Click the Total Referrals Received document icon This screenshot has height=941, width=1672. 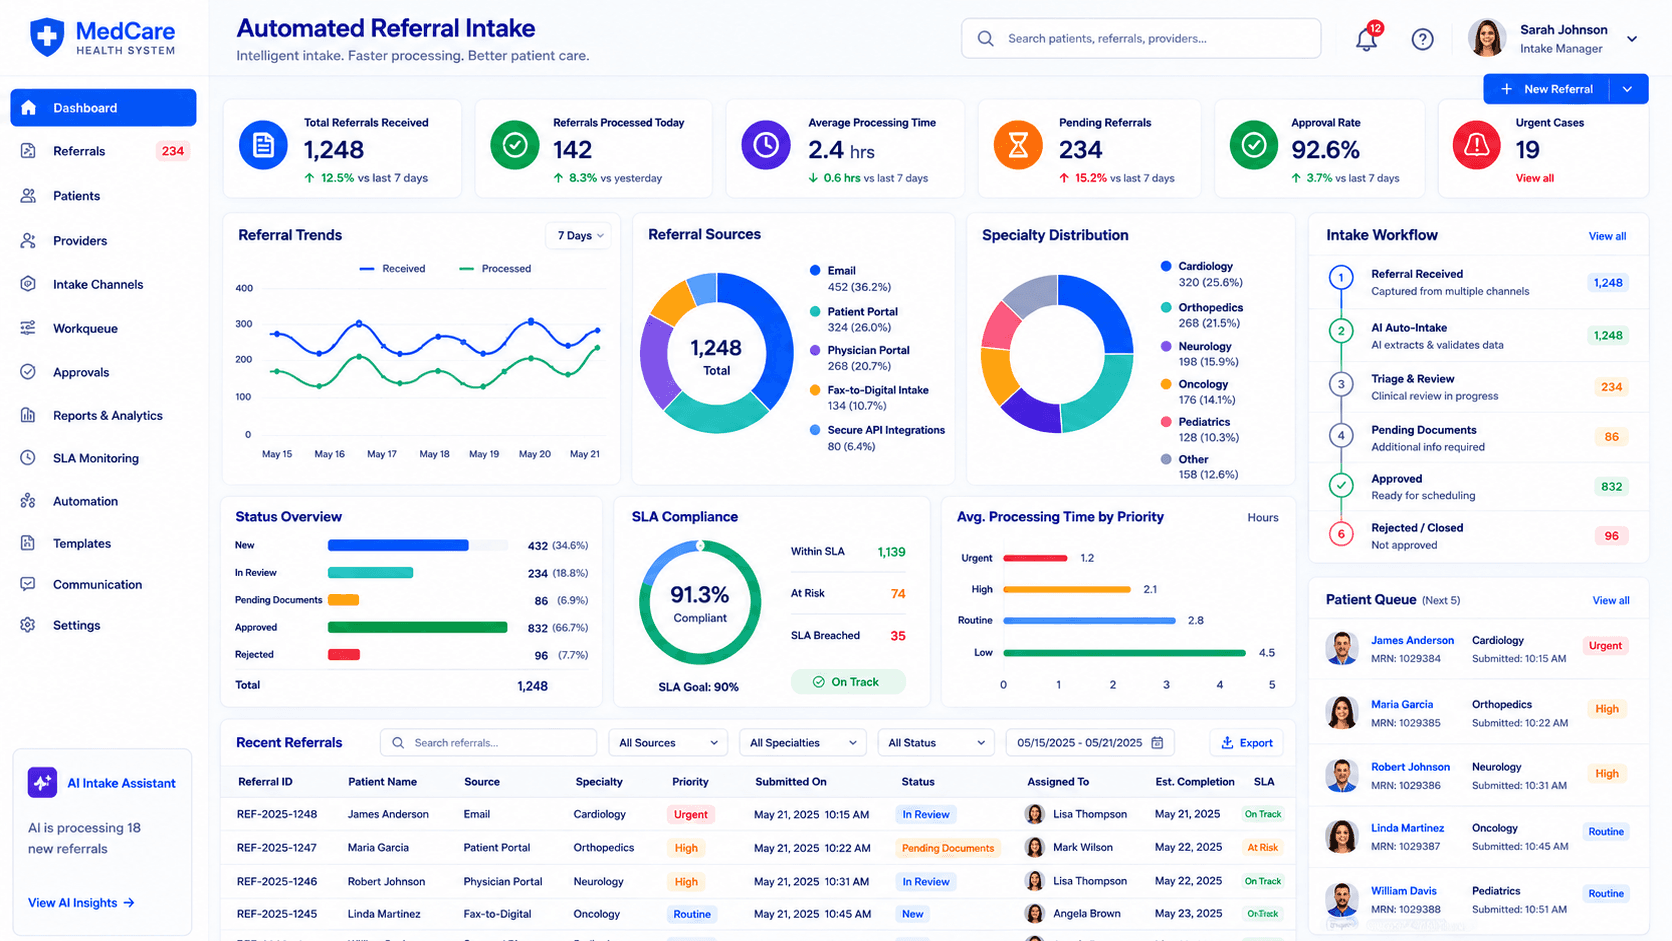(x=263, y=146)
